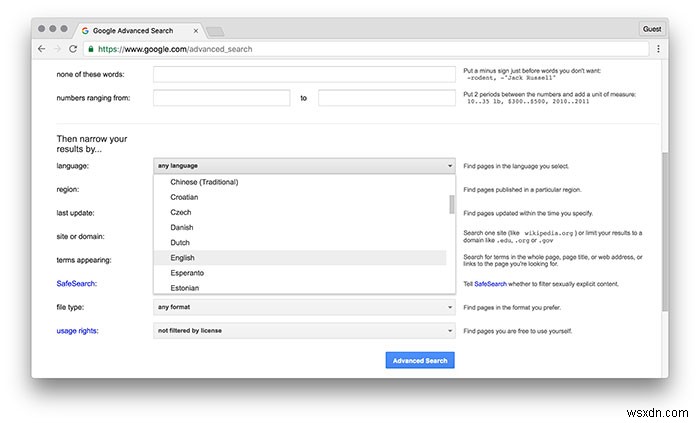700x423 pixels.
Task: Collapse the any language dropdown
Action: coord(304,166)
